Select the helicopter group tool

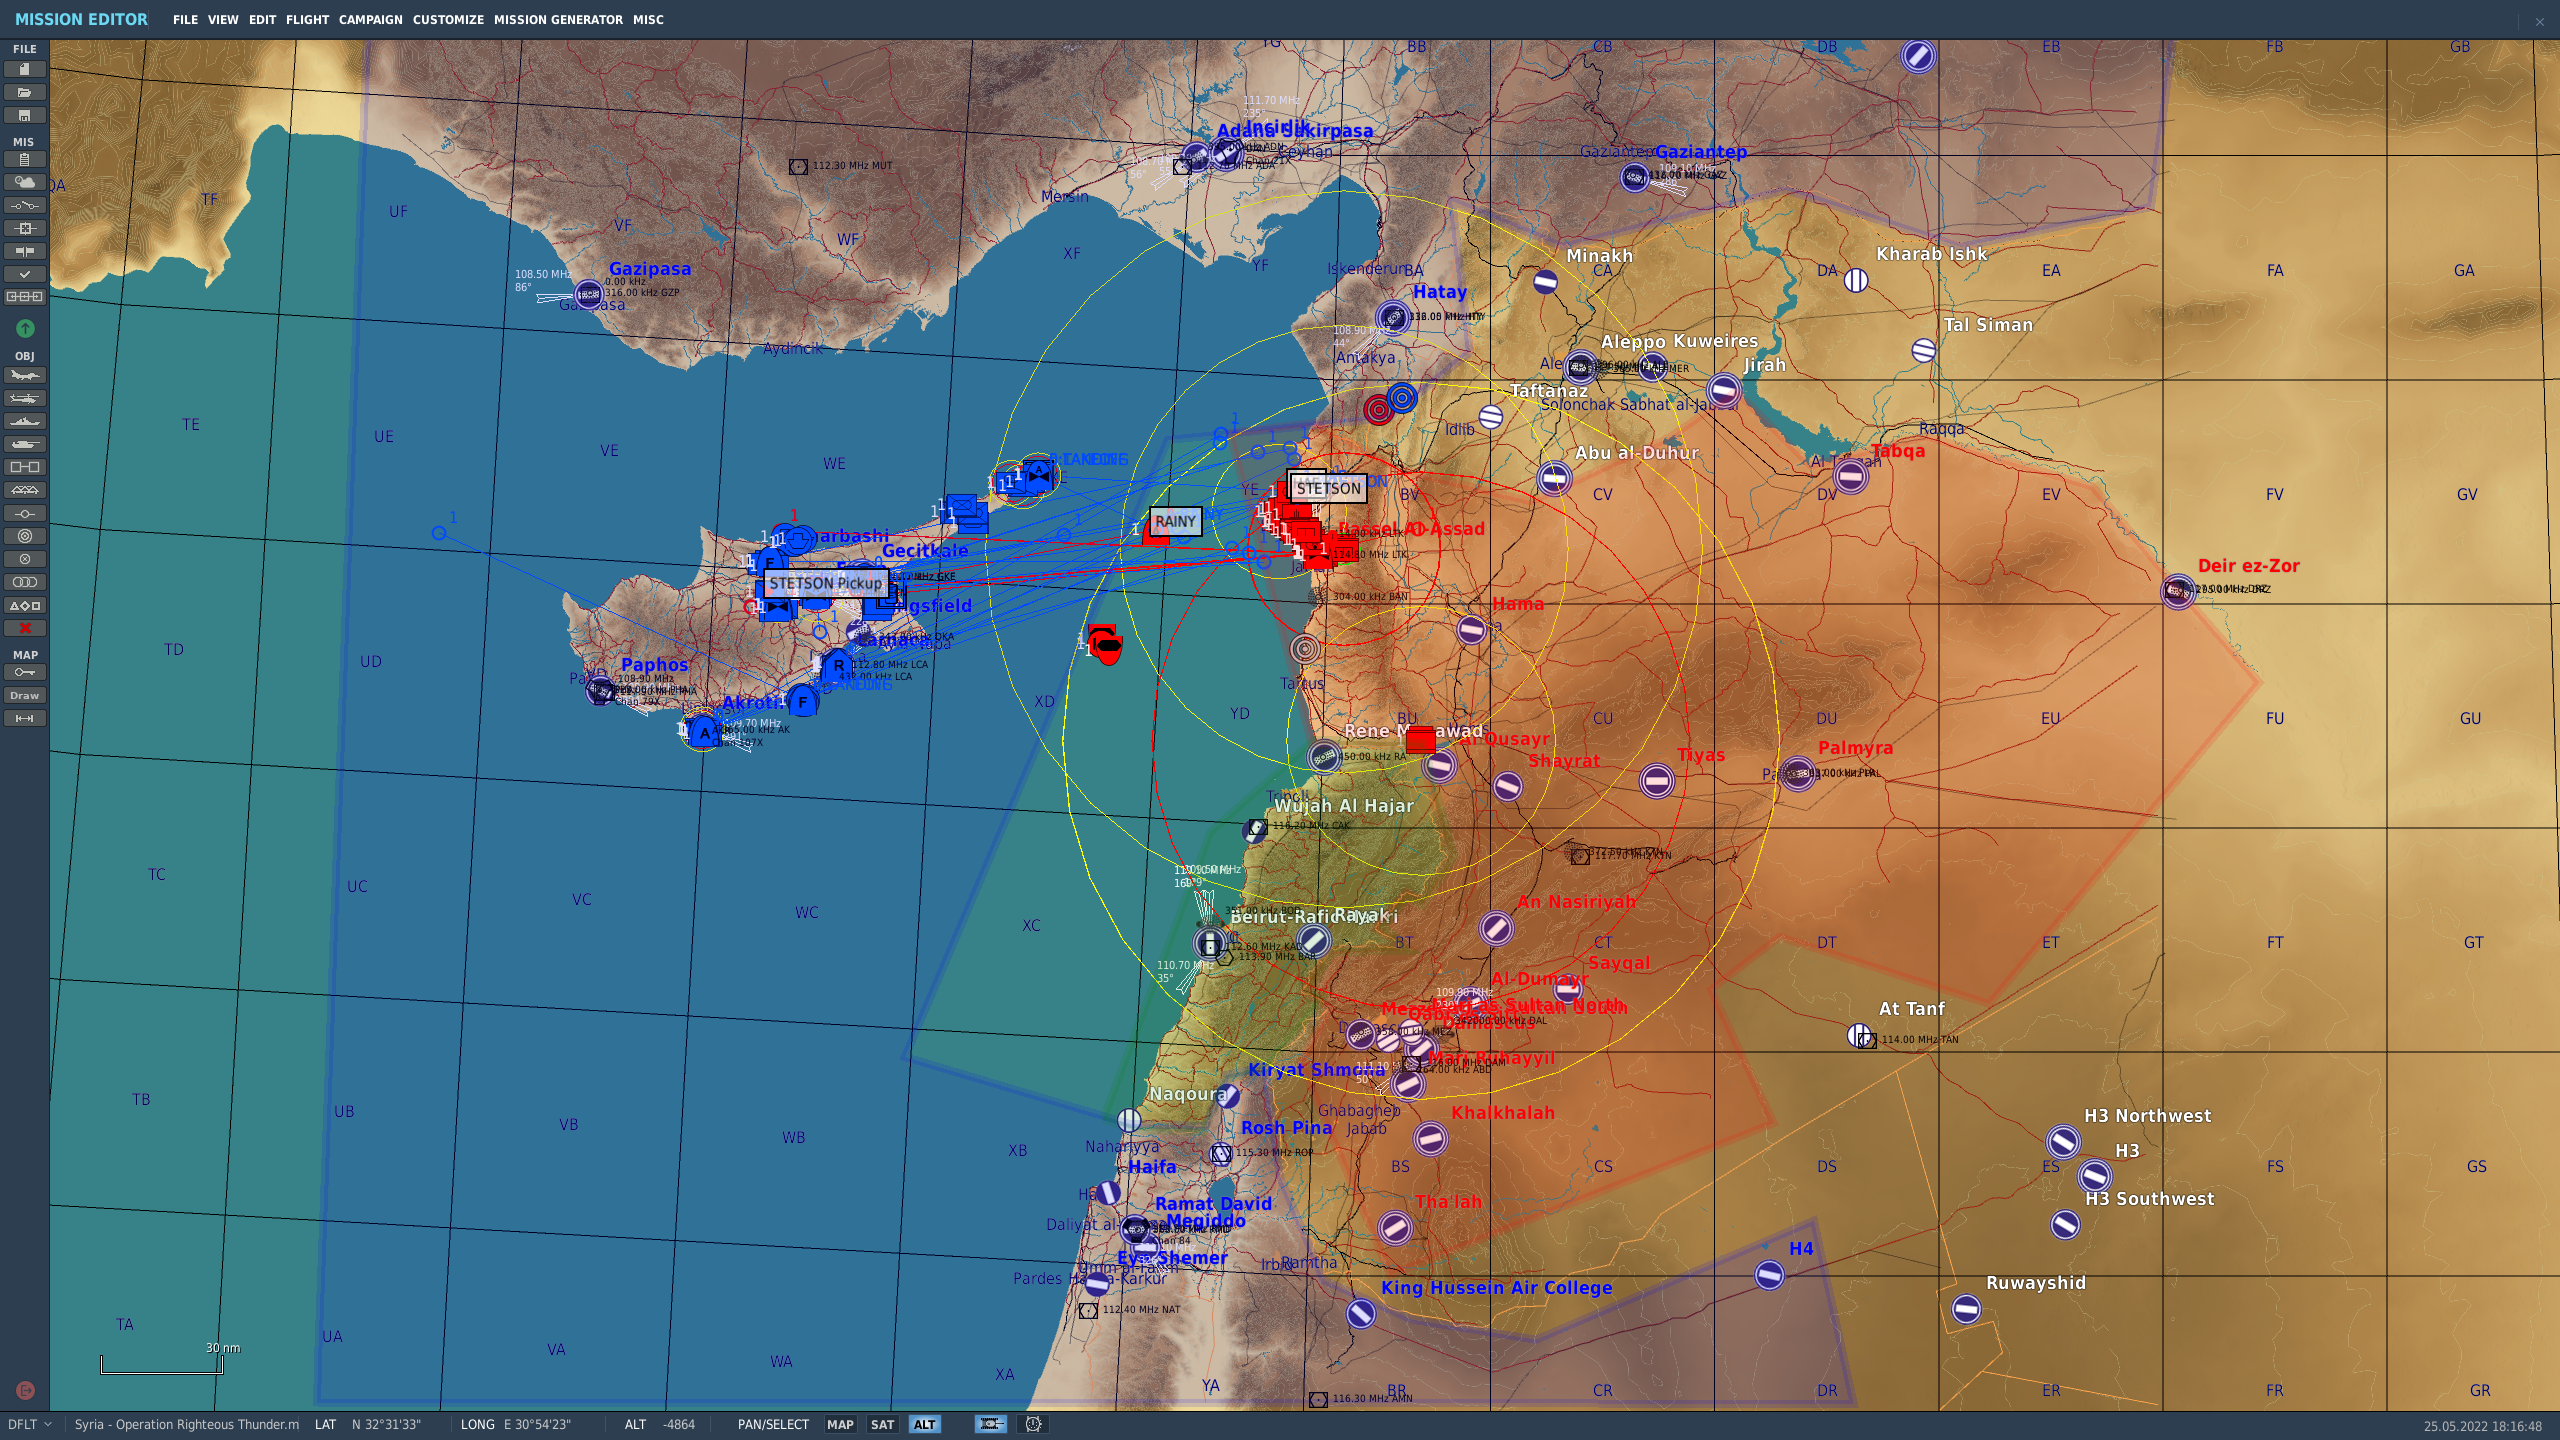pyautogui.click(x=25, y=399)
